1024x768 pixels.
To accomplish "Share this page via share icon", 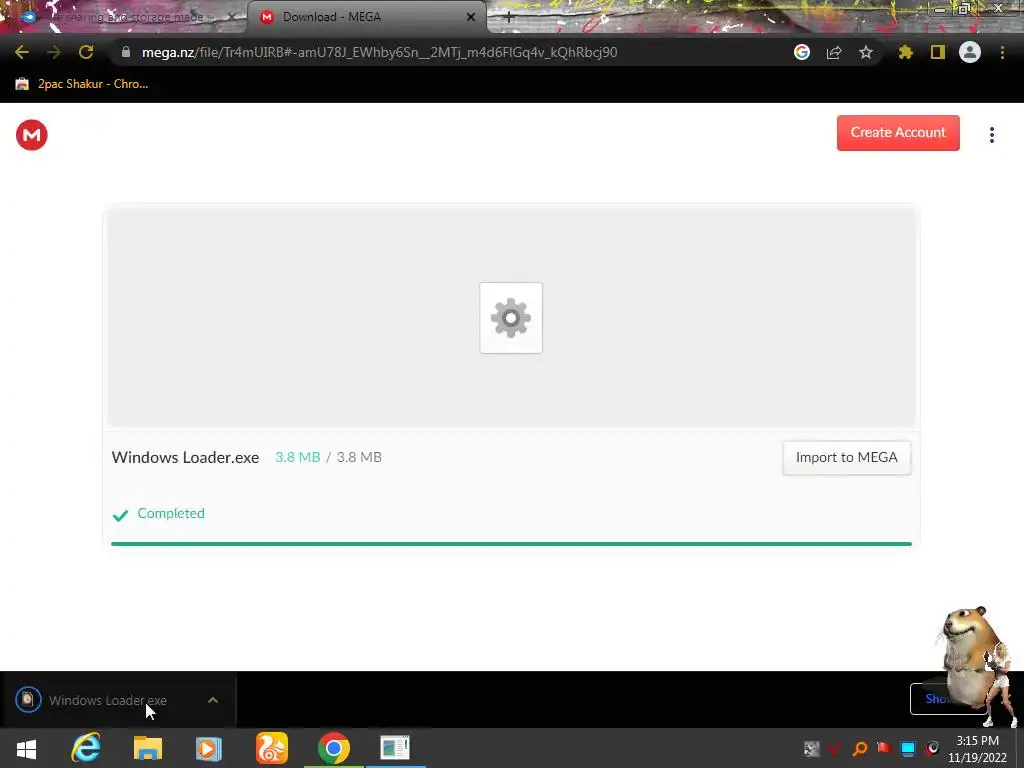I will 834,52.
